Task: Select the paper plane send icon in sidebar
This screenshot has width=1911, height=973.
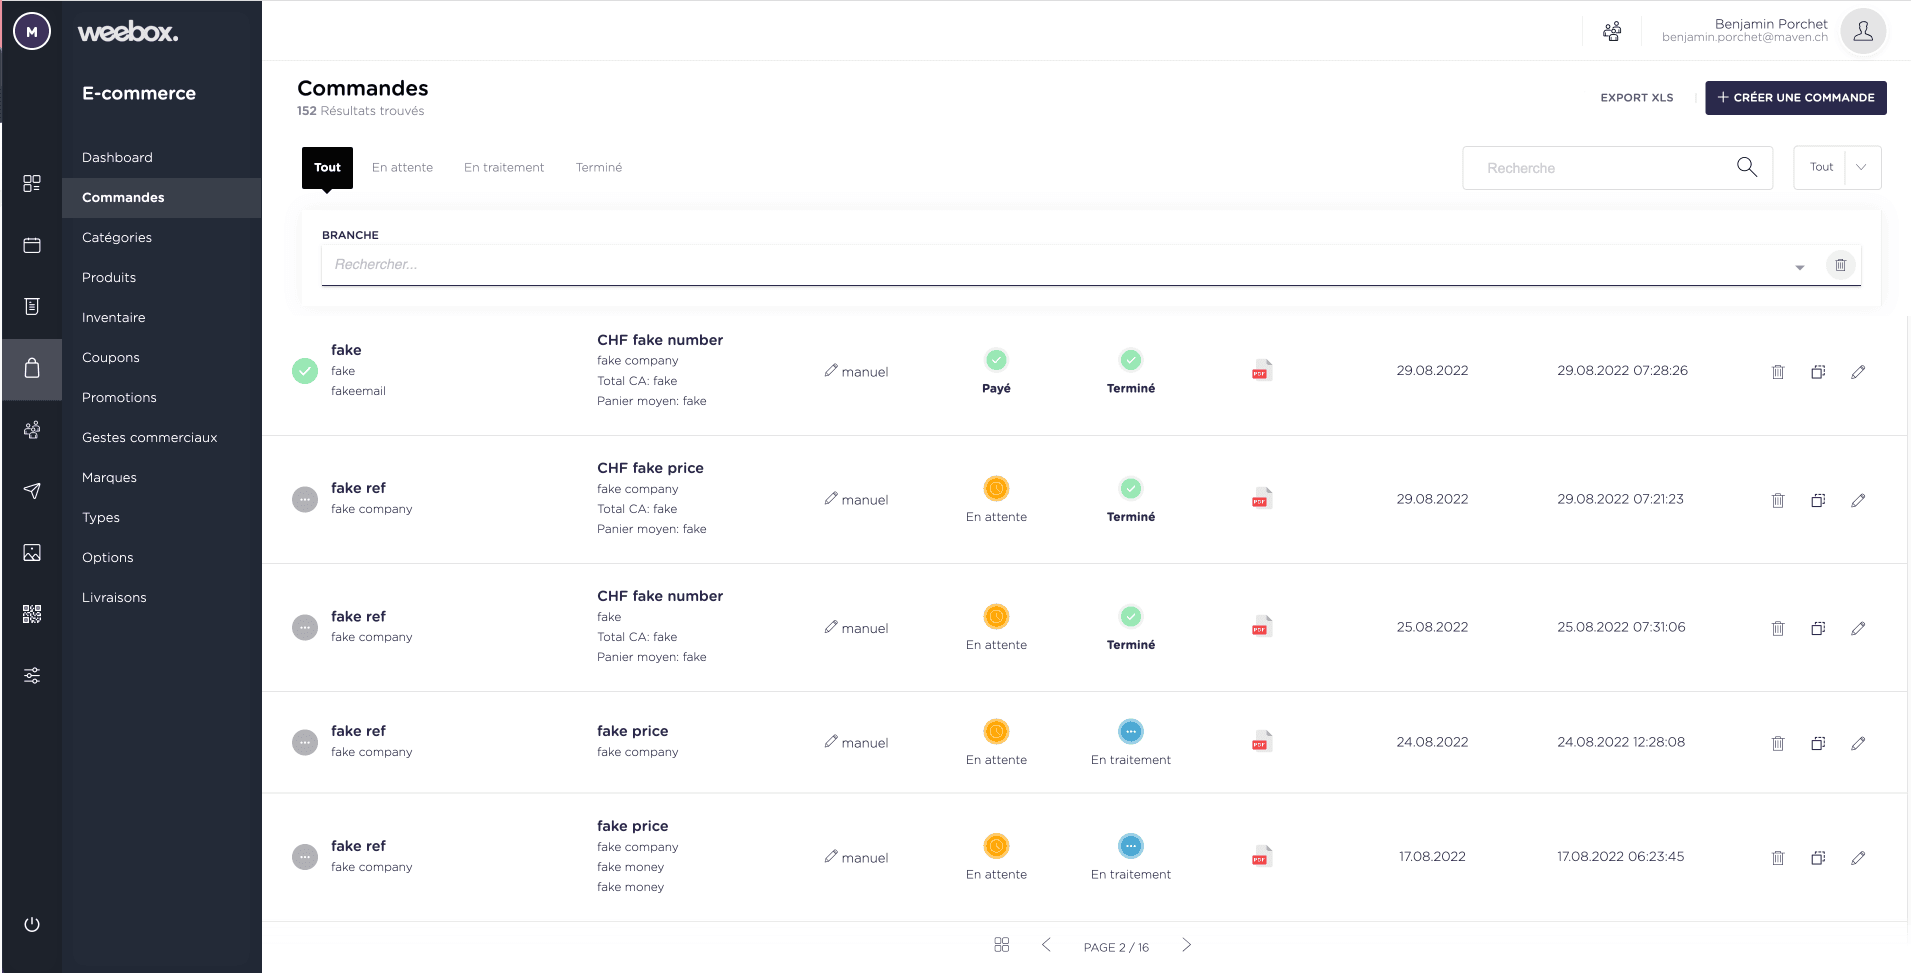Action: point(32,491)
